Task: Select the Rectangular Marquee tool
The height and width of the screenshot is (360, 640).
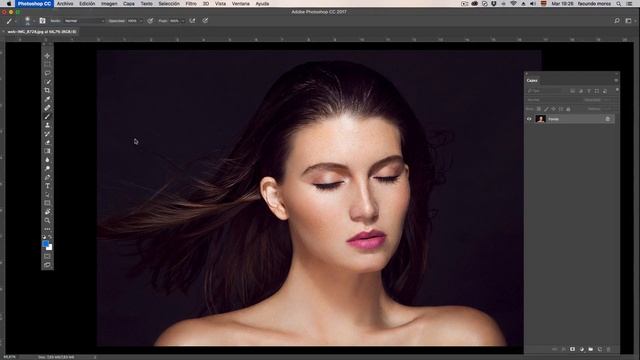Action: [47, 64]
